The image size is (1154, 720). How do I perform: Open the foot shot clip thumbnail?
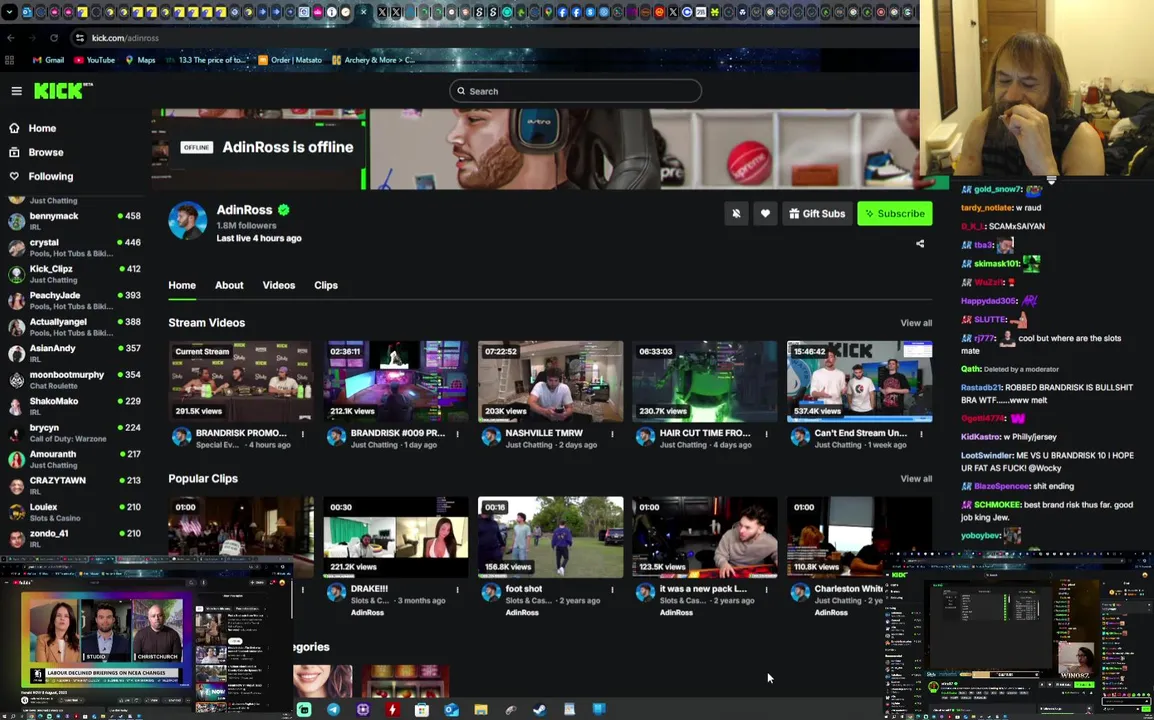click(x=551, y=537)
